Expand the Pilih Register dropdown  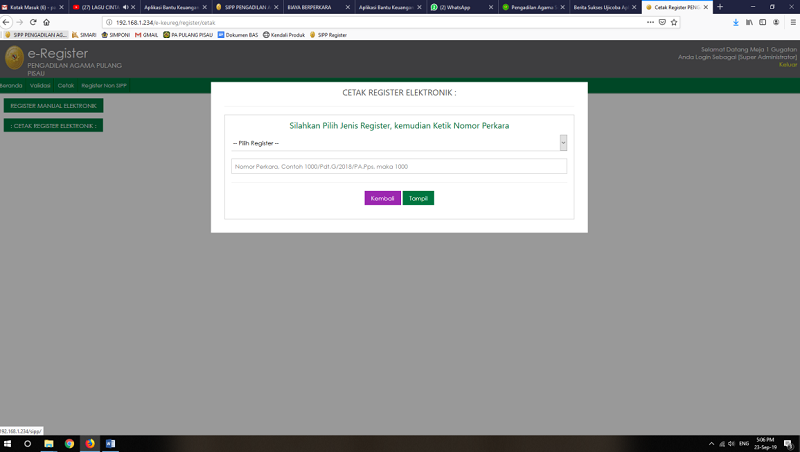[x=399, y=143]
